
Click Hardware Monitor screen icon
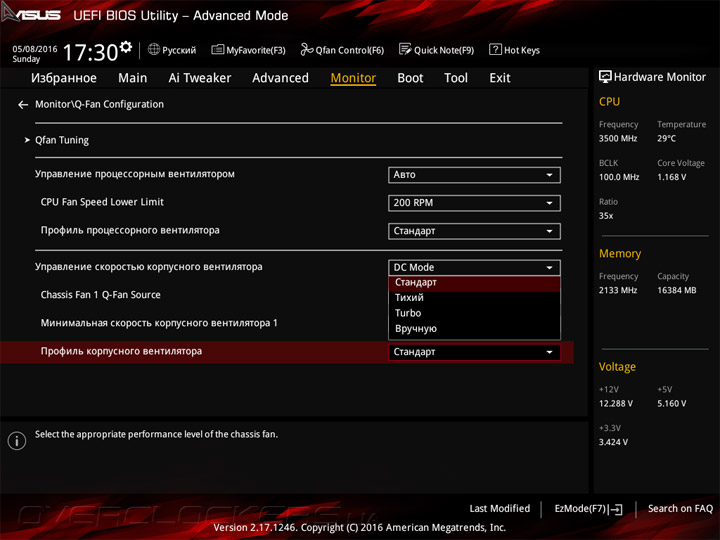click(605, 77)
